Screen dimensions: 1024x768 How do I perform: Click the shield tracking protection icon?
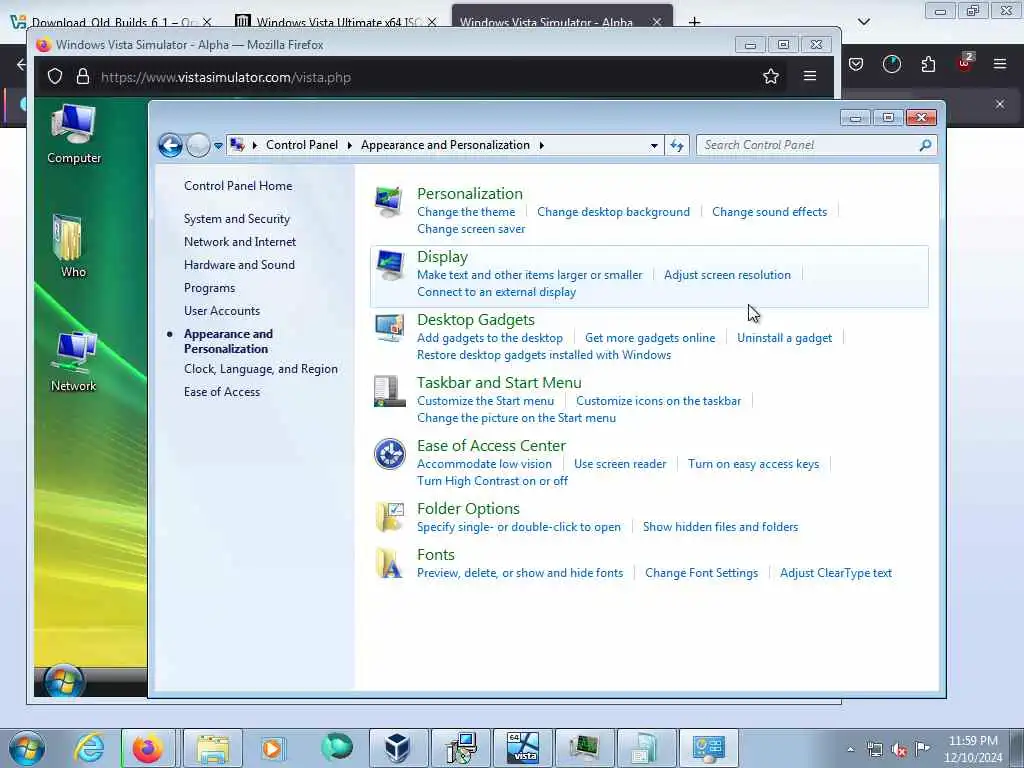[55, 76]
